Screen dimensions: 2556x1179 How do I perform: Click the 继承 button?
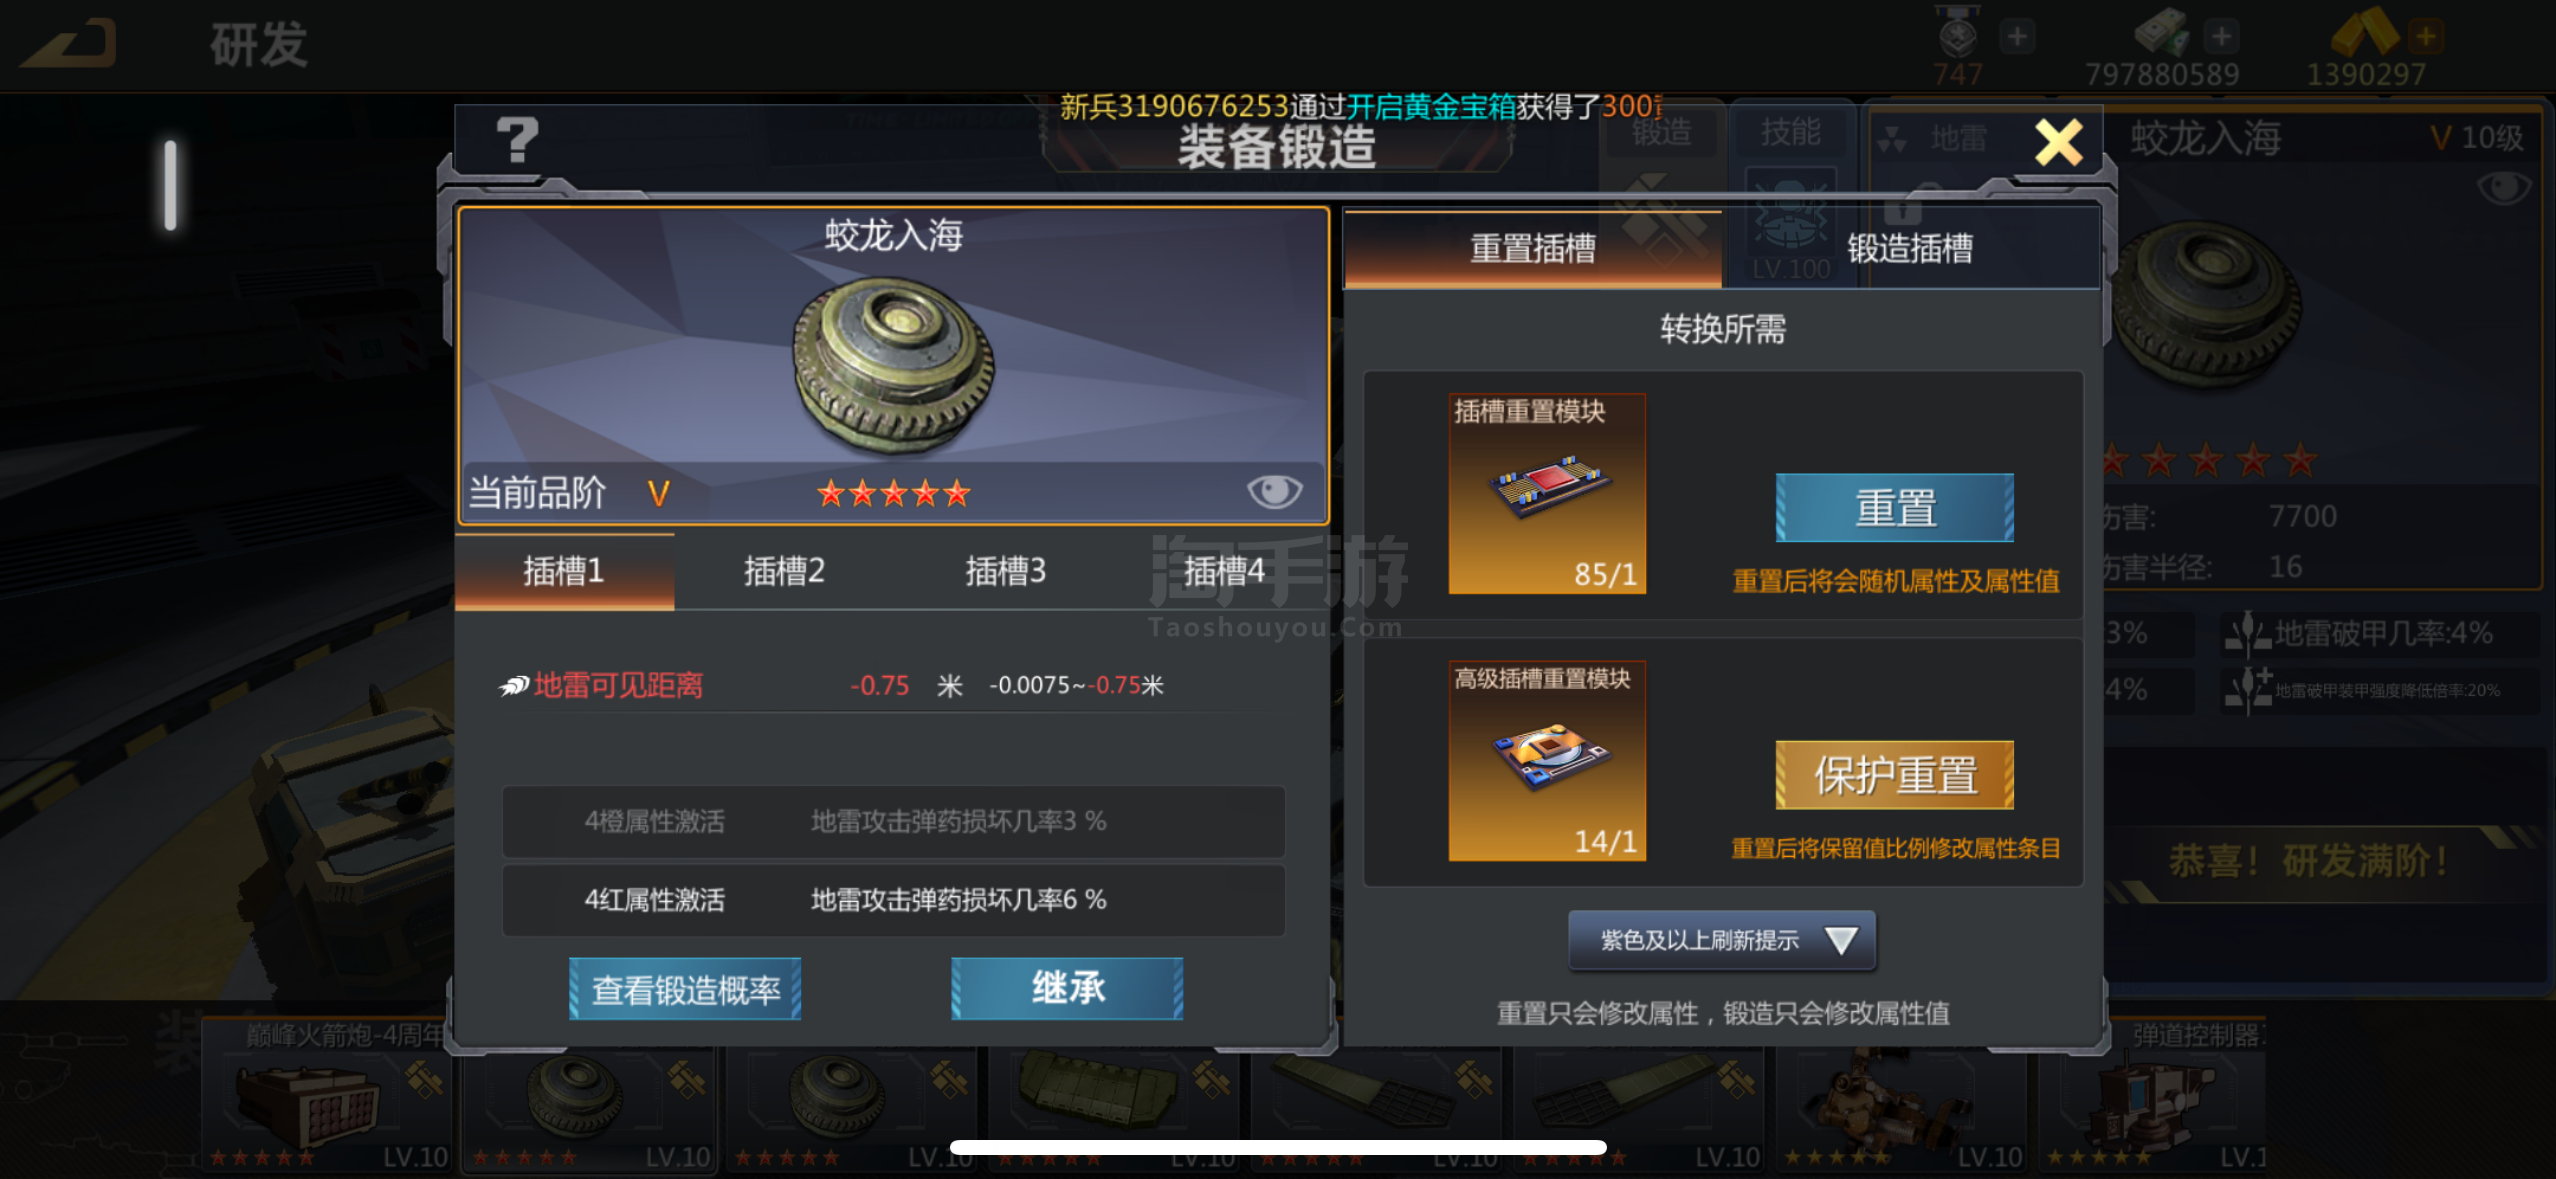pos(1067,988)
